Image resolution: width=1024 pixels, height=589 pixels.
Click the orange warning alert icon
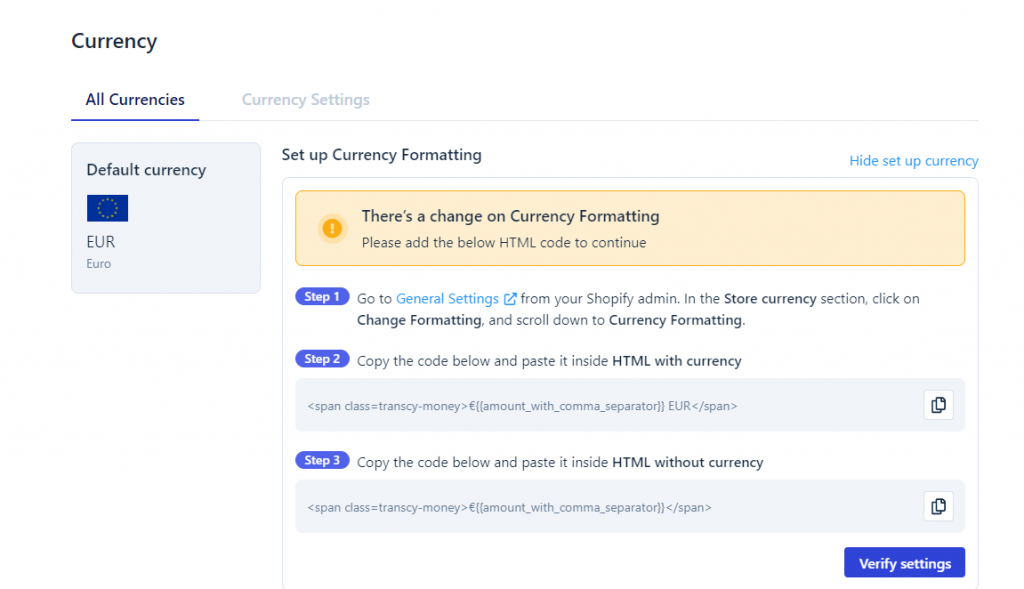[x=332, y=228]
